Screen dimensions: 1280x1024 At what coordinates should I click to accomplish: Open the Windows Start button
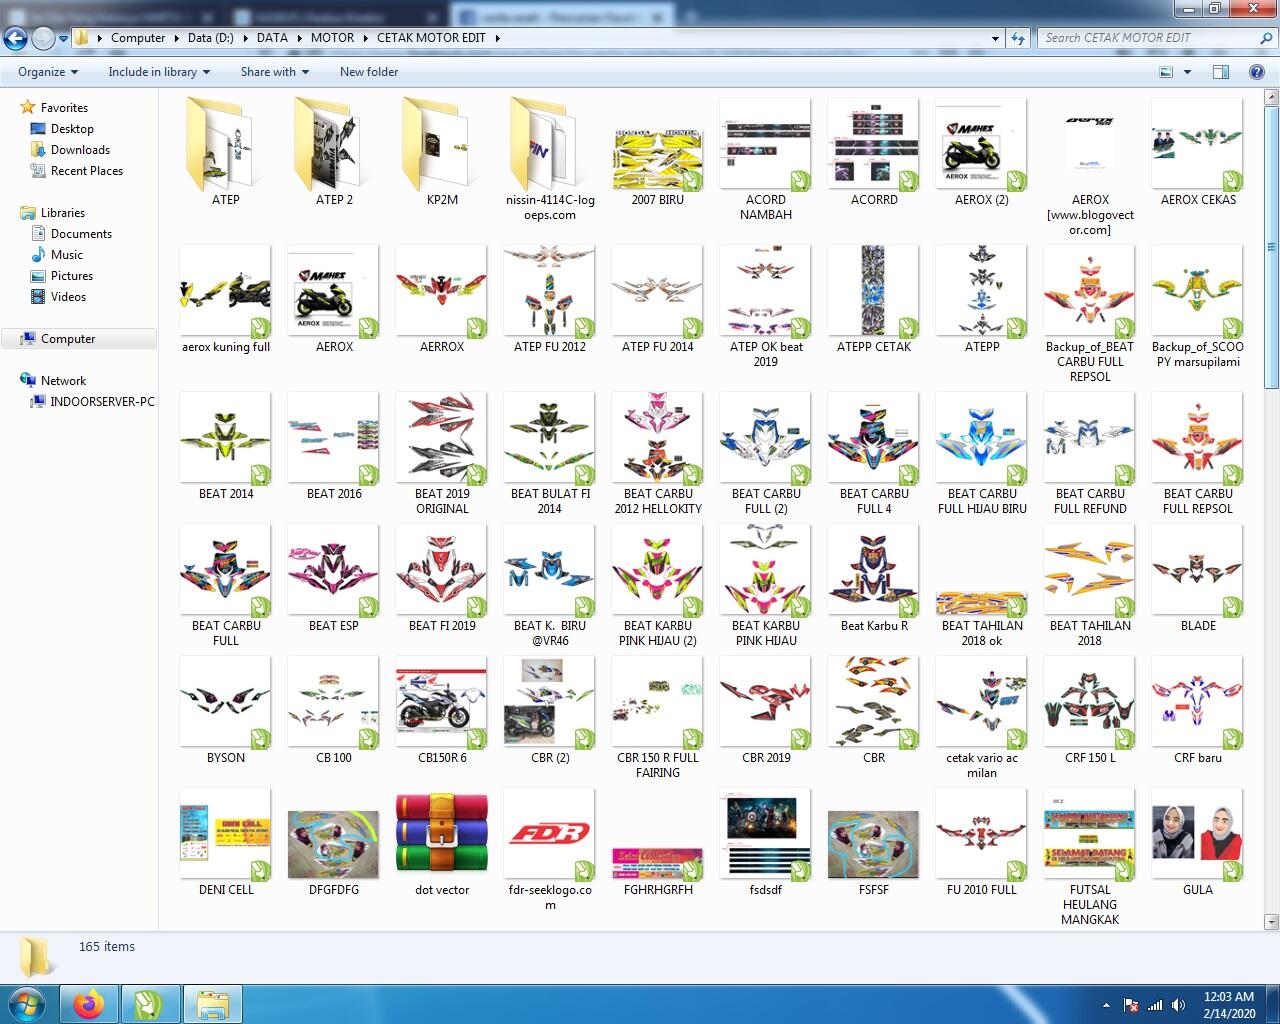point(27,1004)
